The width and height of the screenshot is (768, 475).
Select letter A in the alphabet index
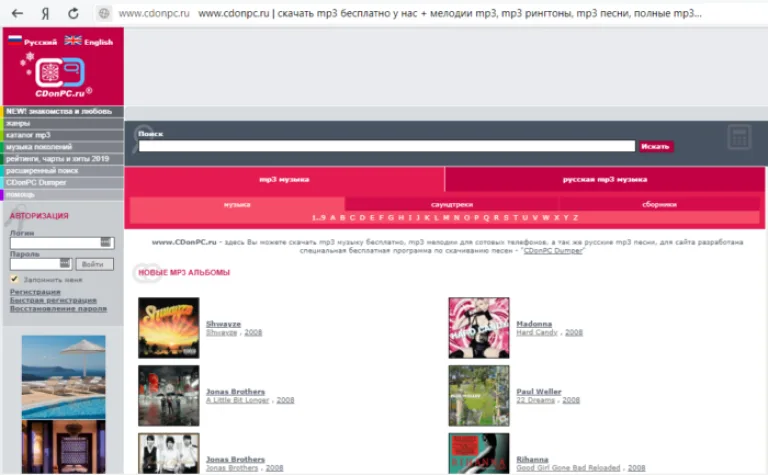pyautogui.click(x=333, y=217)
